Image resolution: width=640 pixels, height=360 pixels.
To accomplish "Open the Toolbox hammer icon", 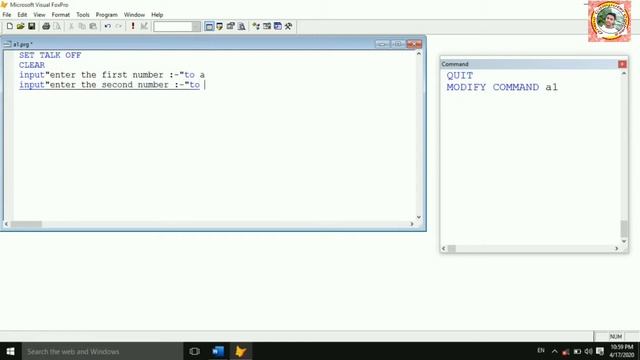I will (x=289, y=27).
